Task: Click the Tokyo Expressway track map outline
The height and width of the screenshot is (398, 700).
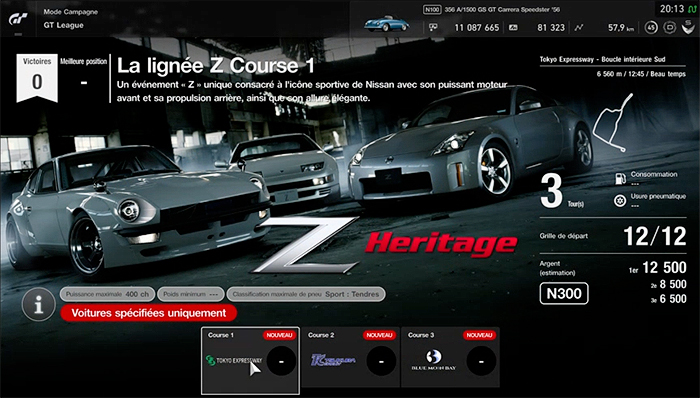Action: [613, 122]
